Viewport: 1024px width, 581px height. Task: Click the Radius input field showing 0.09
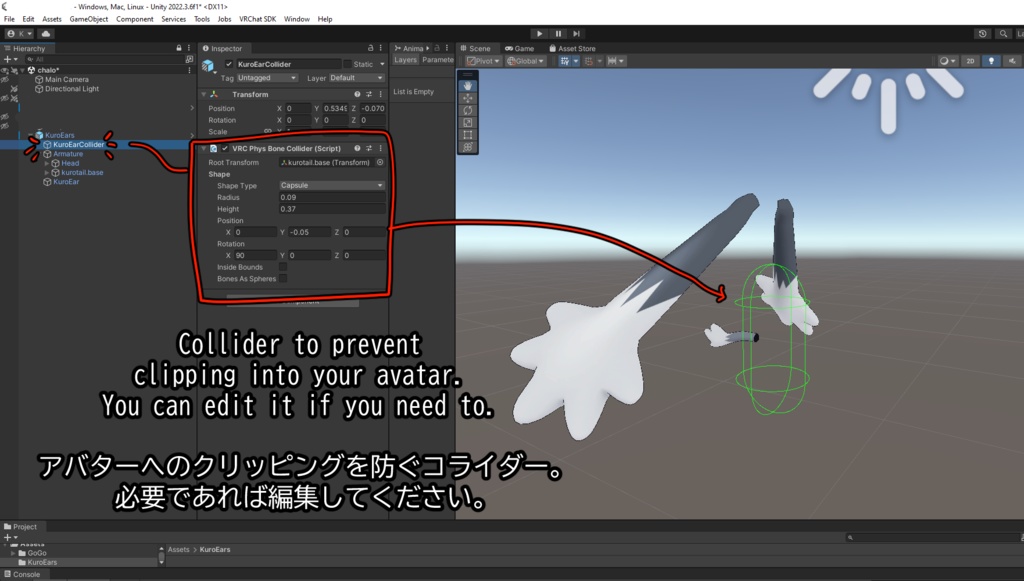pos(332,198)
